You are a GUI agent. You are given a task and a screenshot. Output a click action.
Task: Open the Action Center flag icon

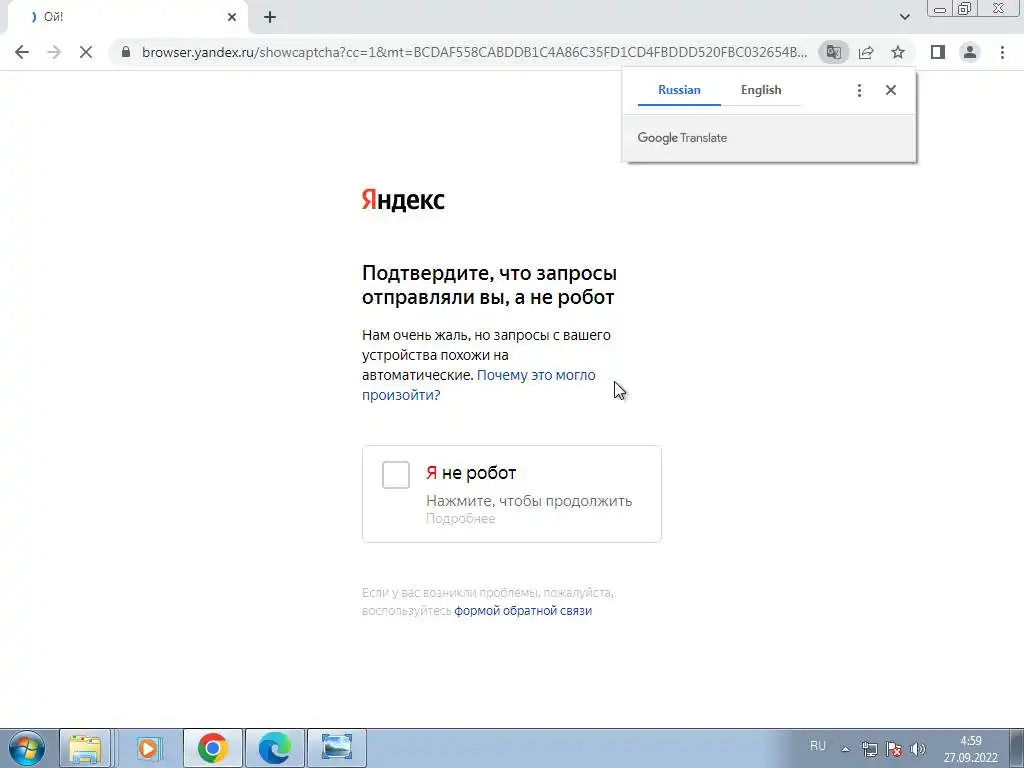(x=894, y=749)
